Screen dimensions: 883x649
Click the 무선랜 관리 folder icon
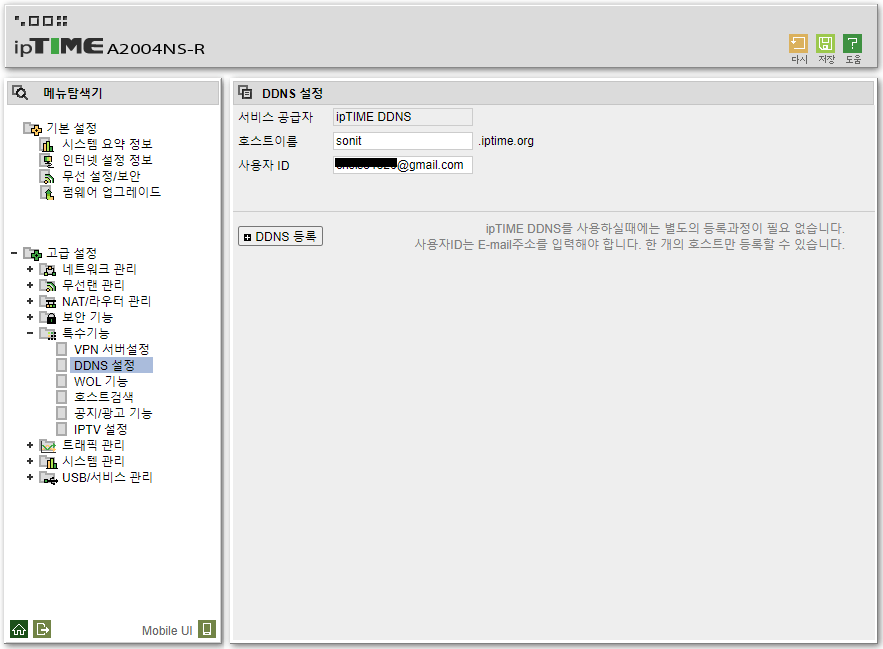pyautogui.click(x=48, y=286)
